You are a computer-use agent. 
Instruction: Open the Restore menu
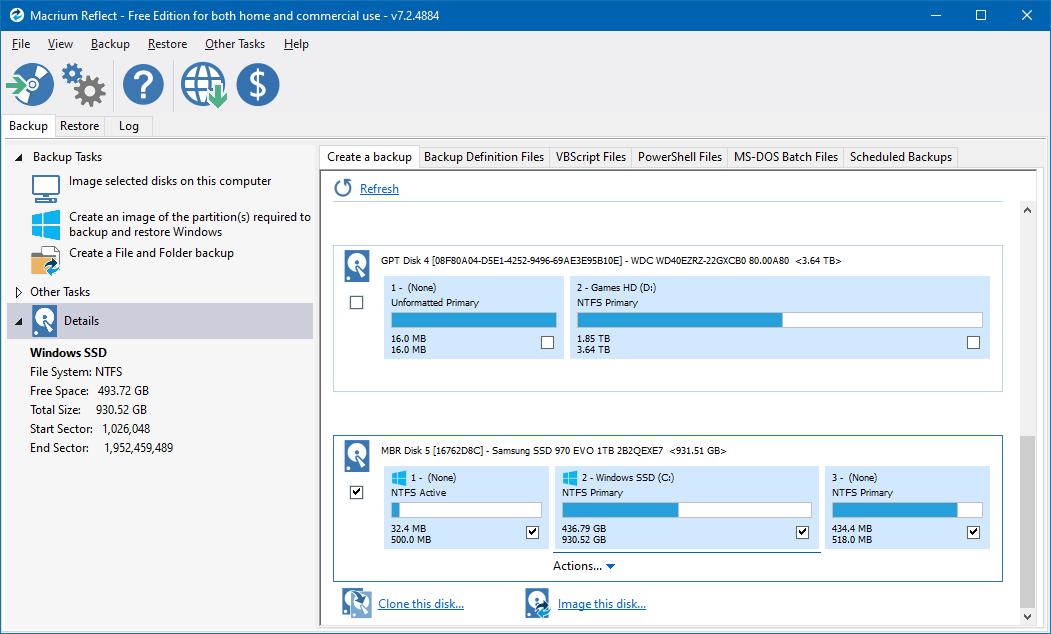(168, 44)
